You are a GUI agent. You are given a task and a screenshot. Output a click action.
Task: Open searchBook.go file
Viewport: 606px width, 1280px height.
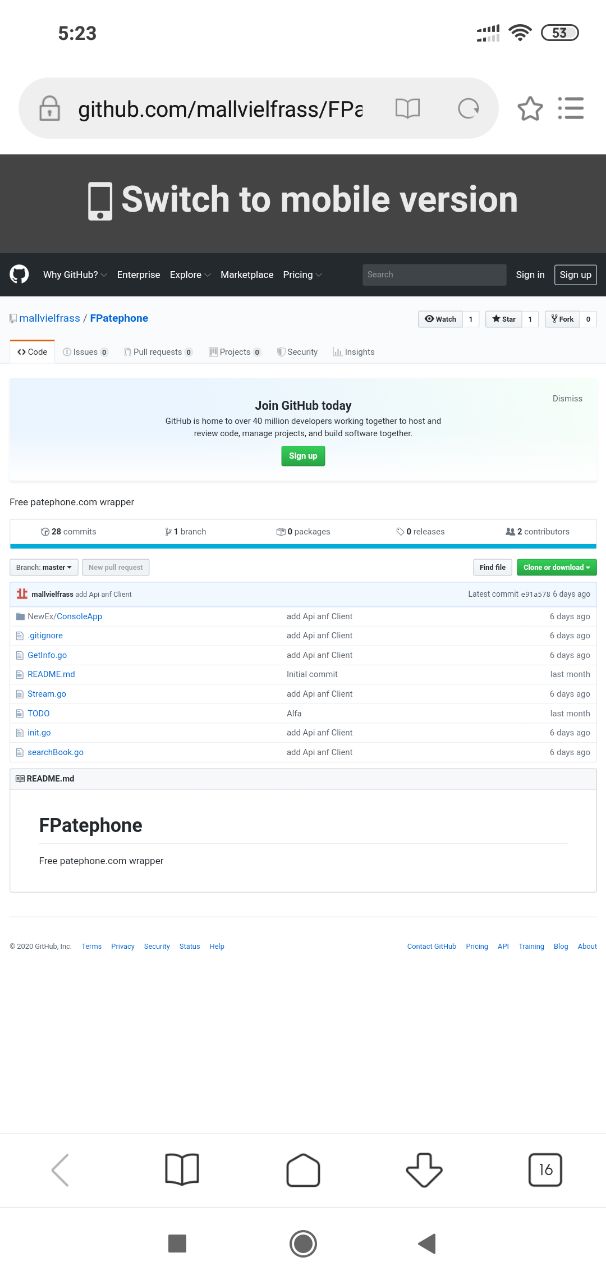point(55,752)
